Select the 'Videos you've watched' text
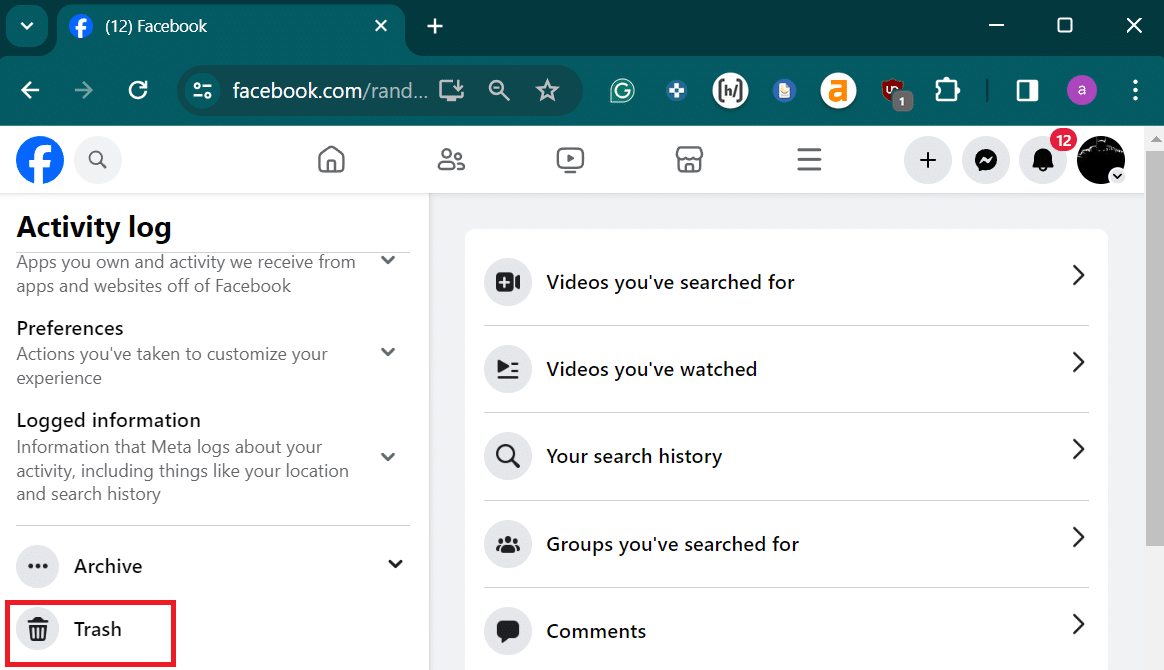Image resolution: width=1164 pixels, height=670 pixels. coord(652,369)
